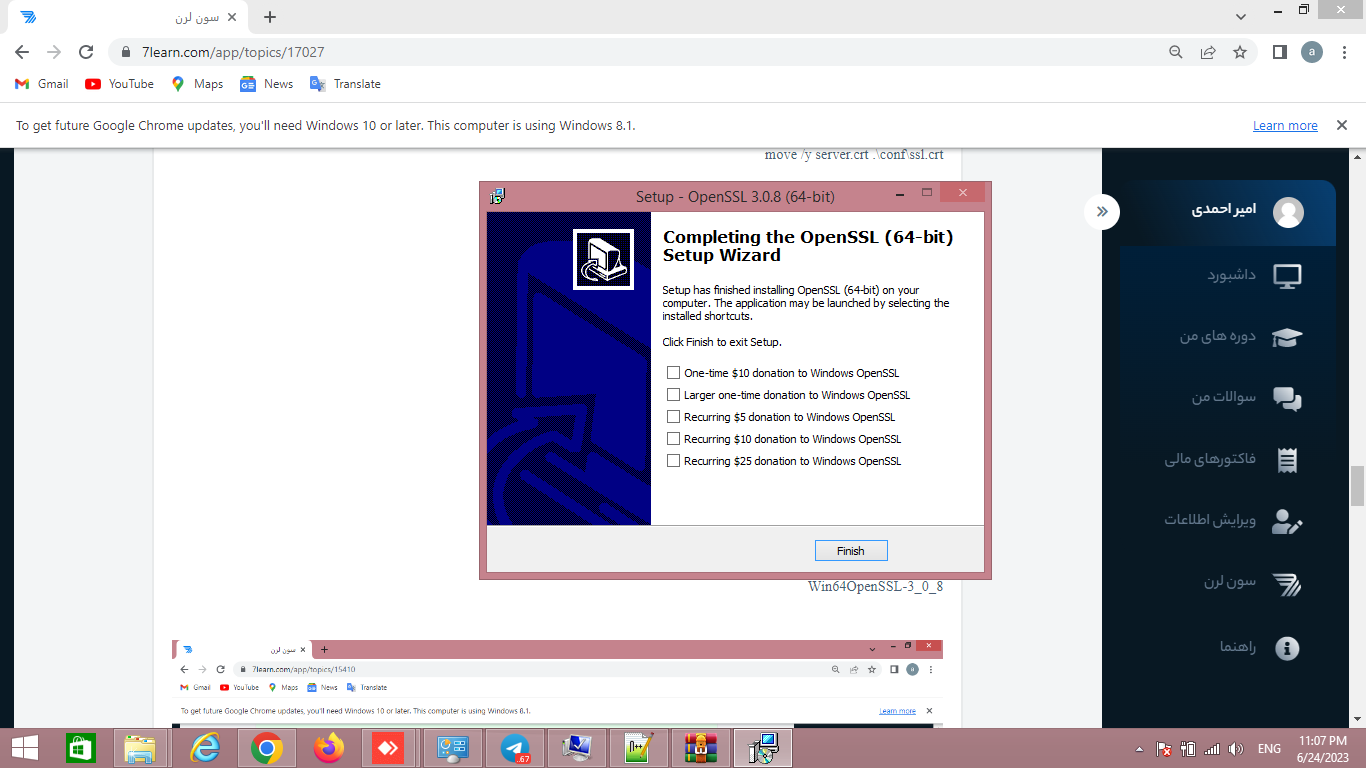Click the graduation cap icon in sidebar

click(x=1287, y=338)
